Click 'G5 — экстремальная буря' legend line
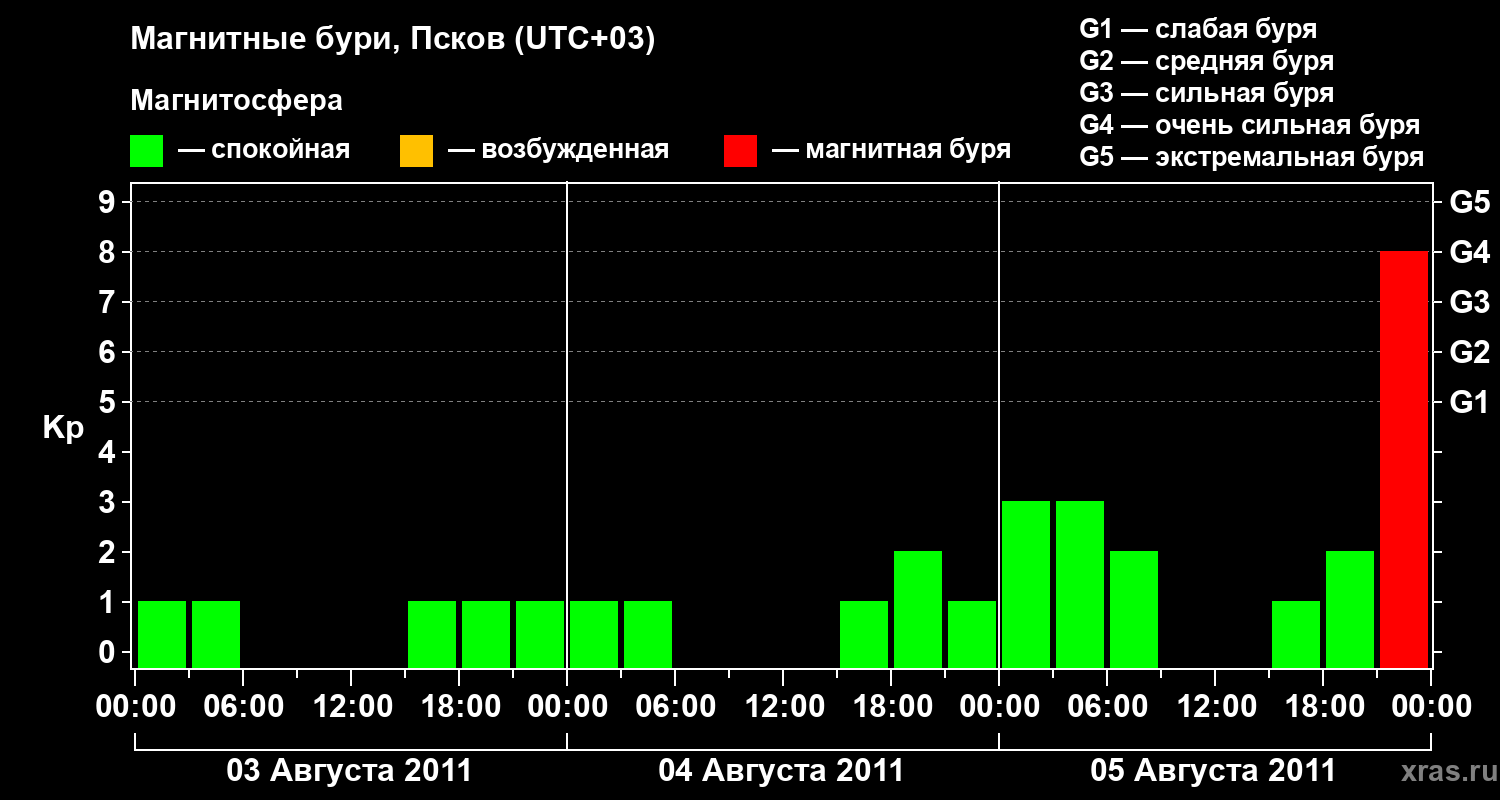1500x800 pixels. click(1252, 157)
